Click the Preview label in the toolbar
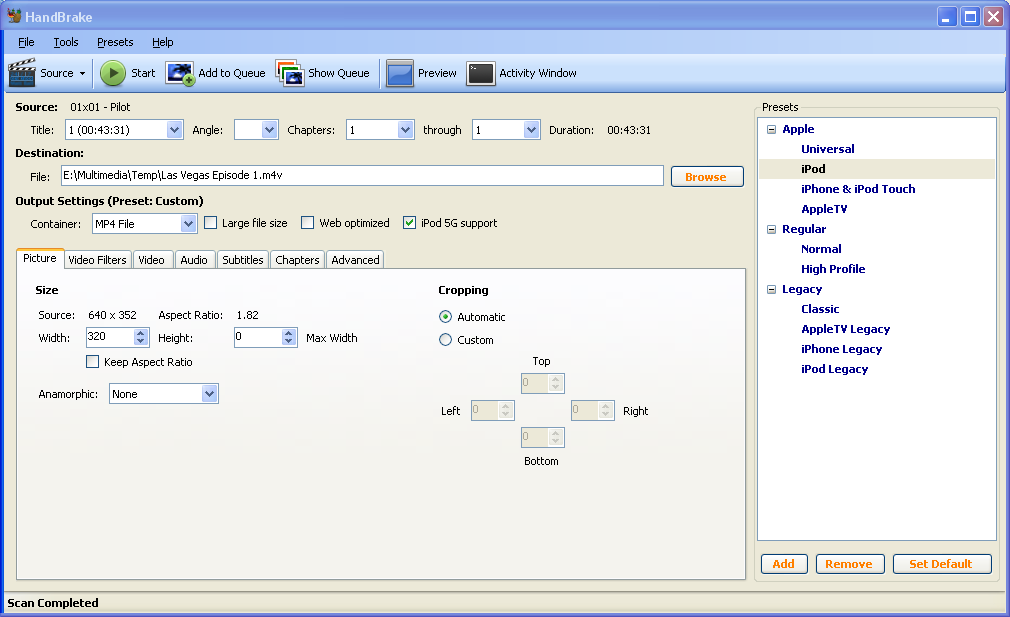 pyautogui.click(x=437, y=73)
